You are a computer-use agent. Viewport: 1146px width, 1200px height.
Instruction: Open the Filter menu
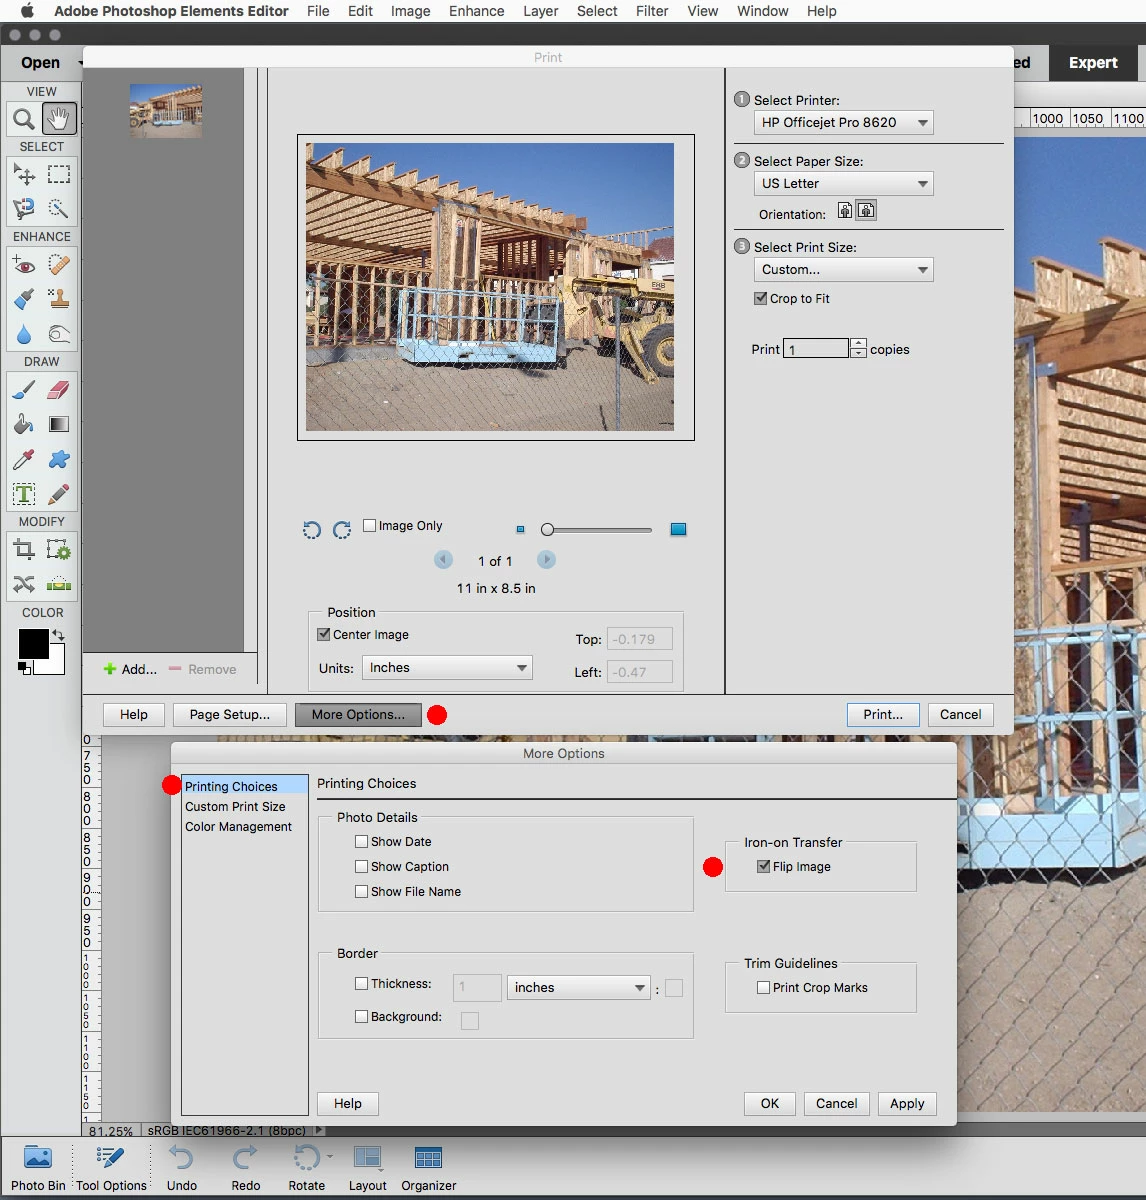point(652,11)
